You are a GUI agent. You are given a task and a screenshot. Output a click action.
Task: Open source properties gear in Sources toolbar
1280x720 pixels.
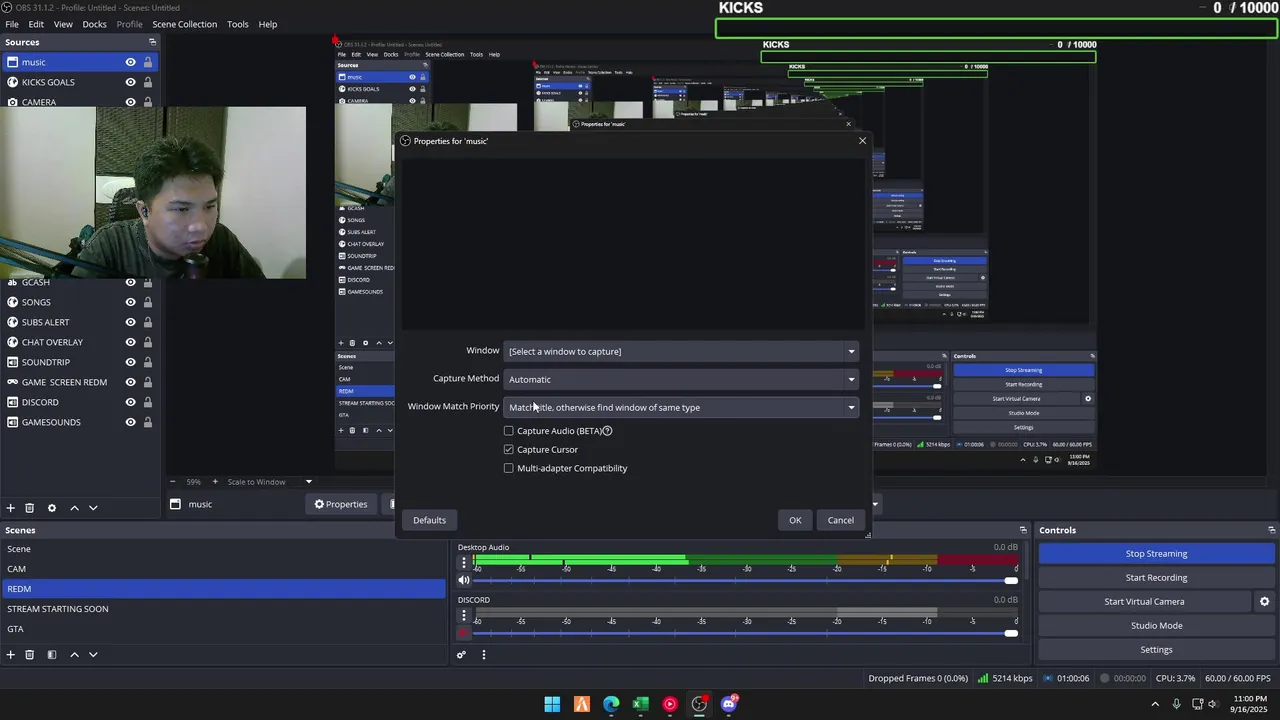(x=52, y=508)
